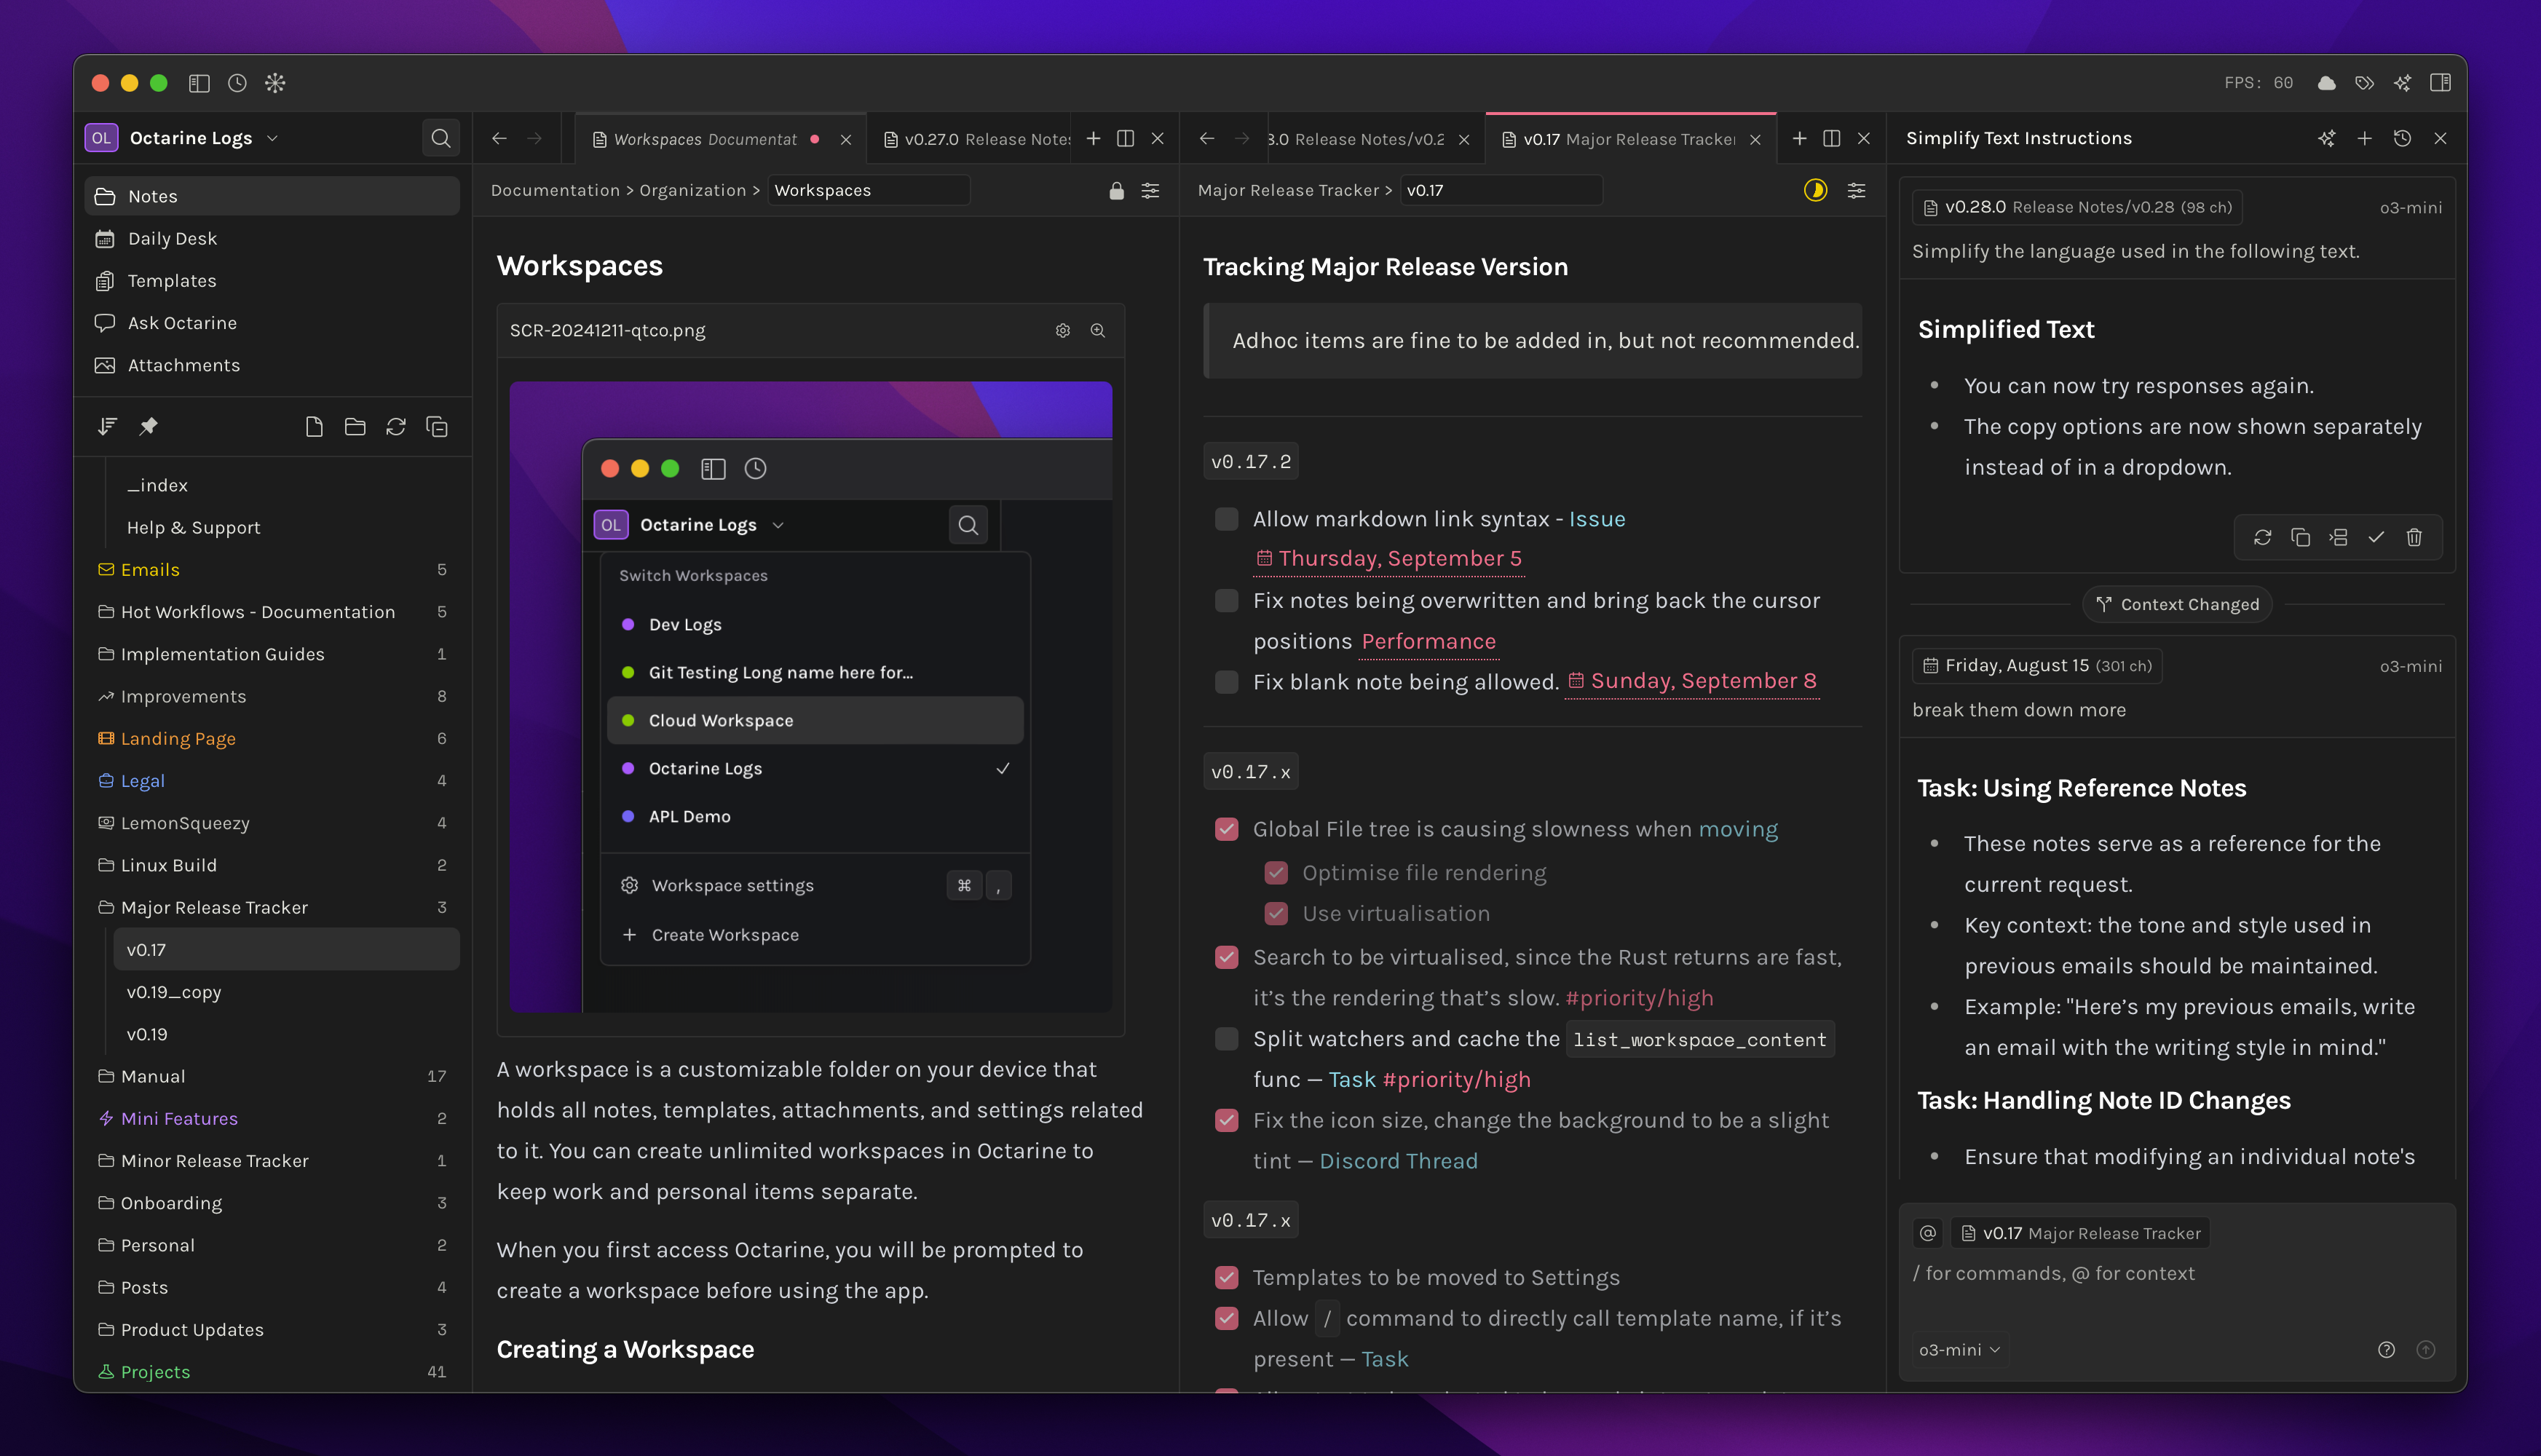Open the Discord Thread link
Viewport: 2541px width, 1456px height.
pos(1398,1161)
